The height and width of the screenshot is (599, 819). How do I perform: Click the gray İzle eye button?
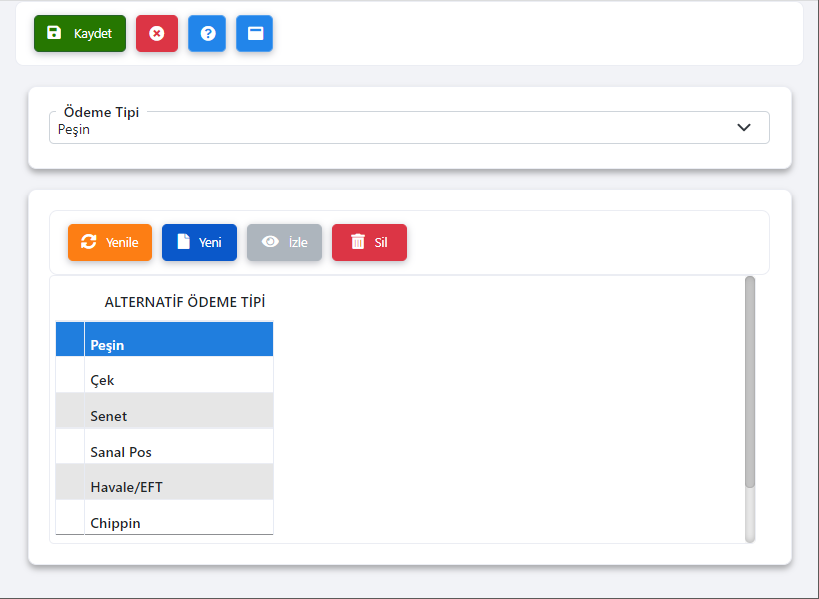click(284, 242)
